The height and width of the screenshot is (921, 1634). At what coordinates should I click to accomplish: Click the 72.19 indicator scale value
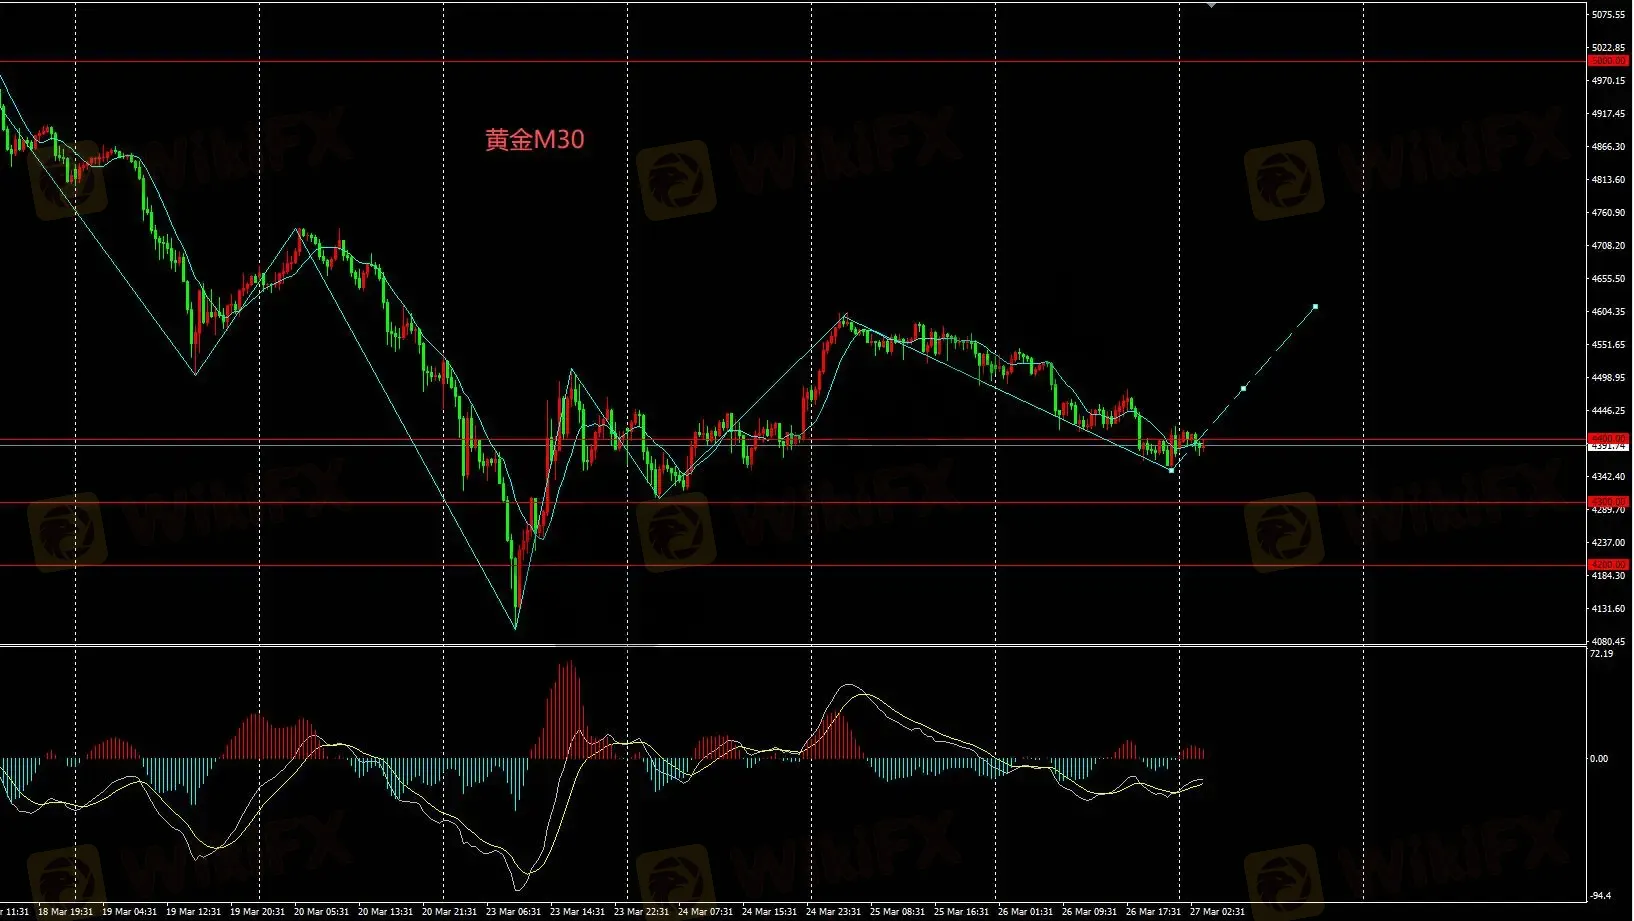click(x=1601, y=654)
